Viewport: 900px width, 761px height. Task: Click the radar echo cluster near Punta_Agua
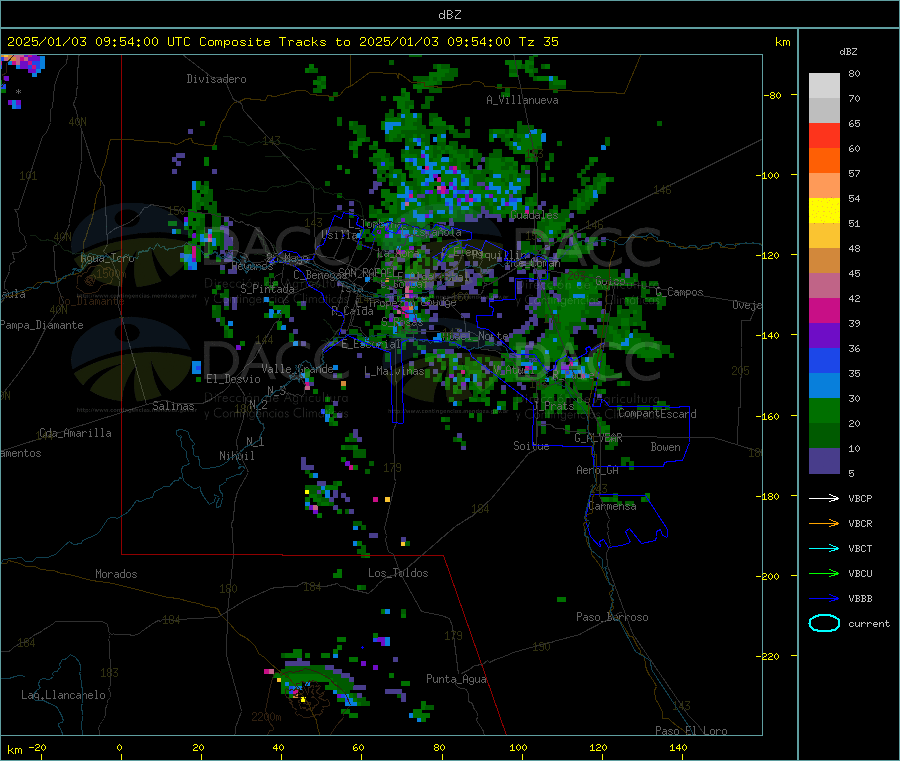pyautogui.click(x=421, y=712)
